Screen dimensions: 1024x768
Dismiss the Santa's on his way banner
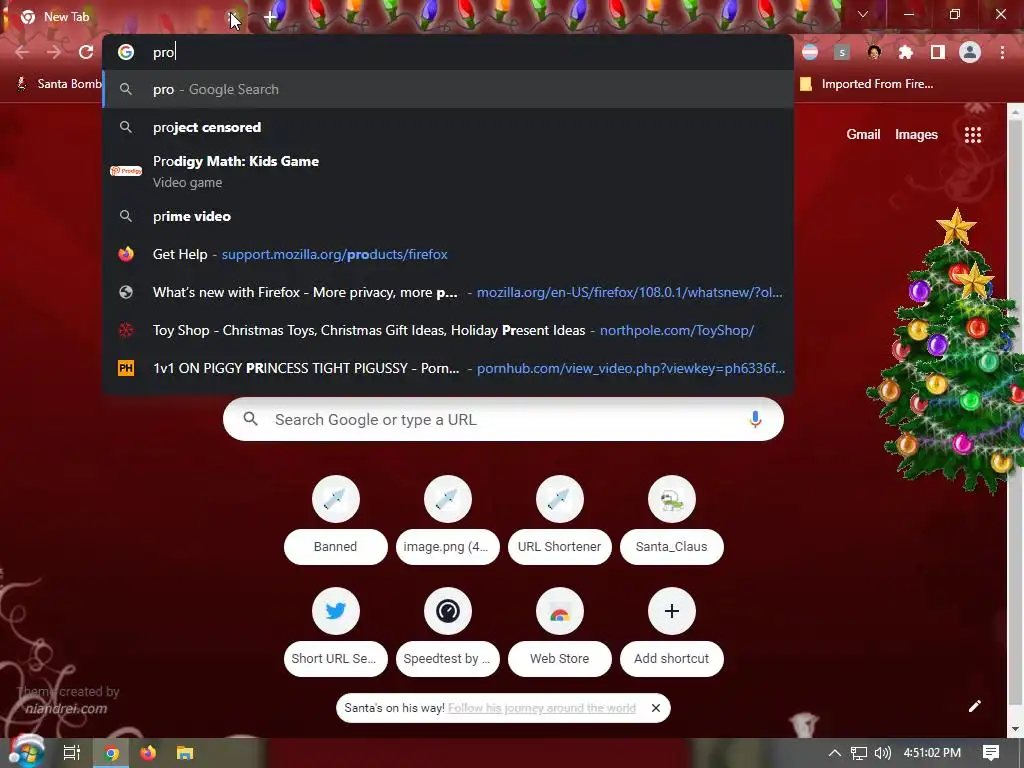tap(656, 708)
